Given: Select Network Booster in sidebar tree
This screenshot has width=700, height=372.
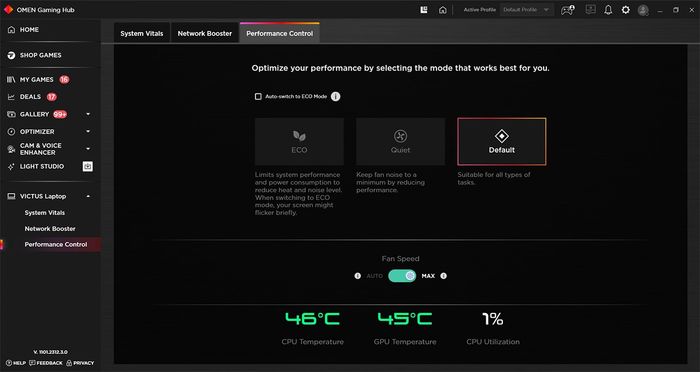Looking at the screenshot, I should pyautogui.click(x=50, y=229).
